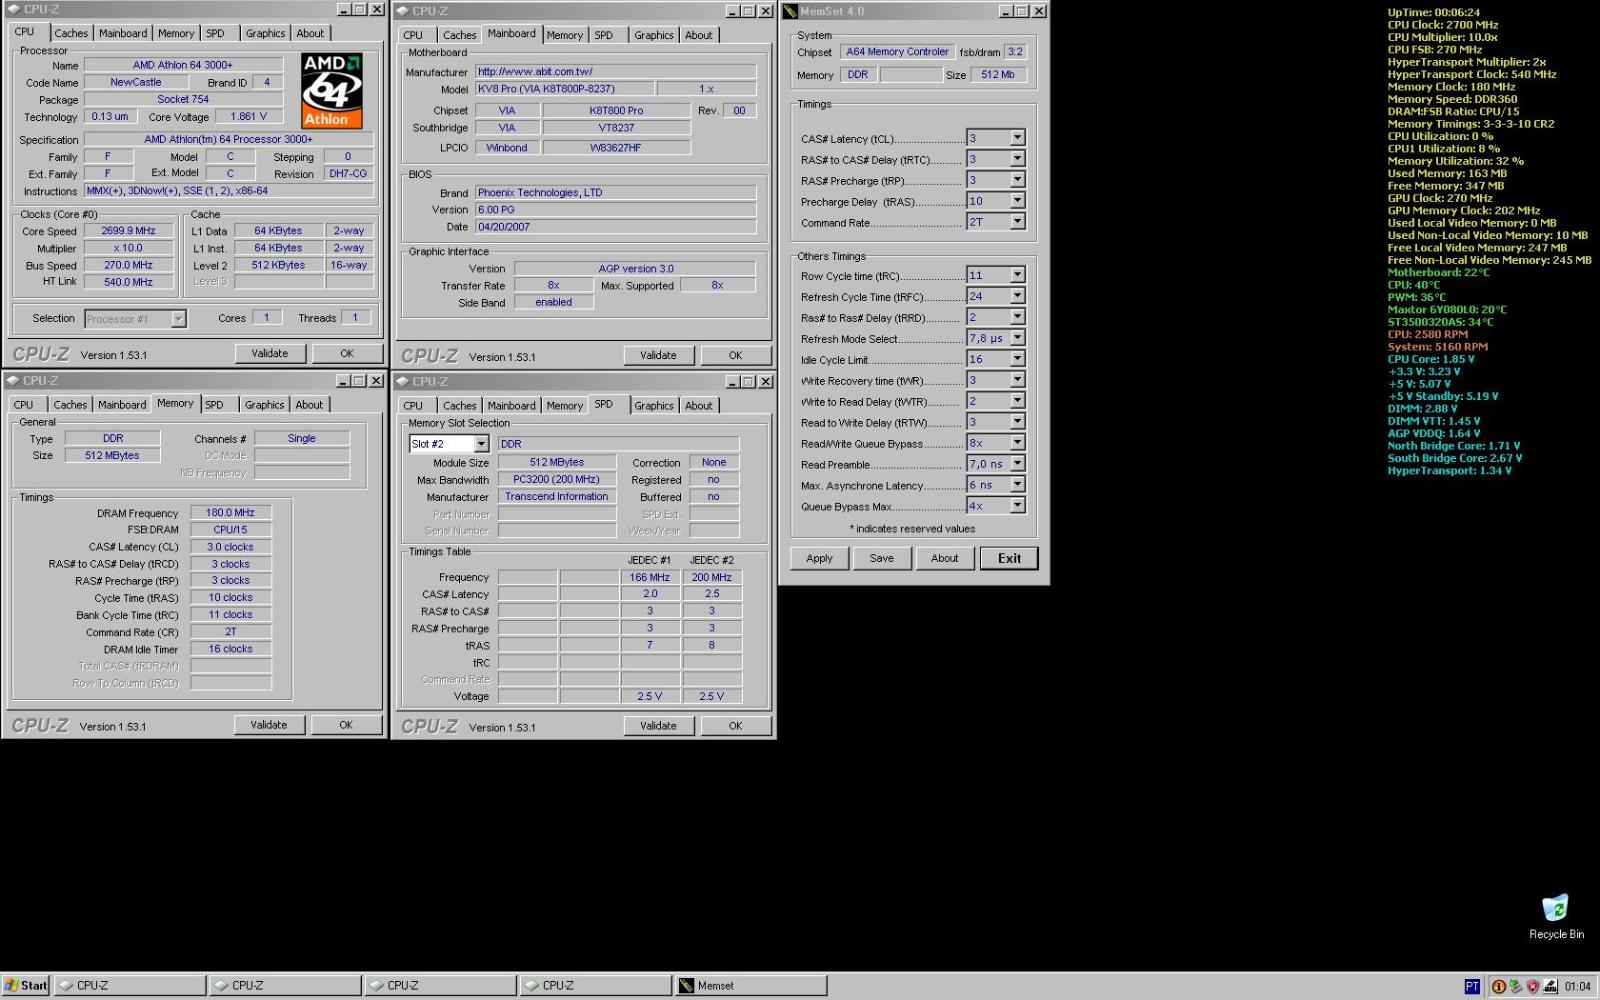Viewport: 1600px width, 1000px height.
Task: Click the JEDEC #2 frequency 200 MHz cell
Action: 711,577
